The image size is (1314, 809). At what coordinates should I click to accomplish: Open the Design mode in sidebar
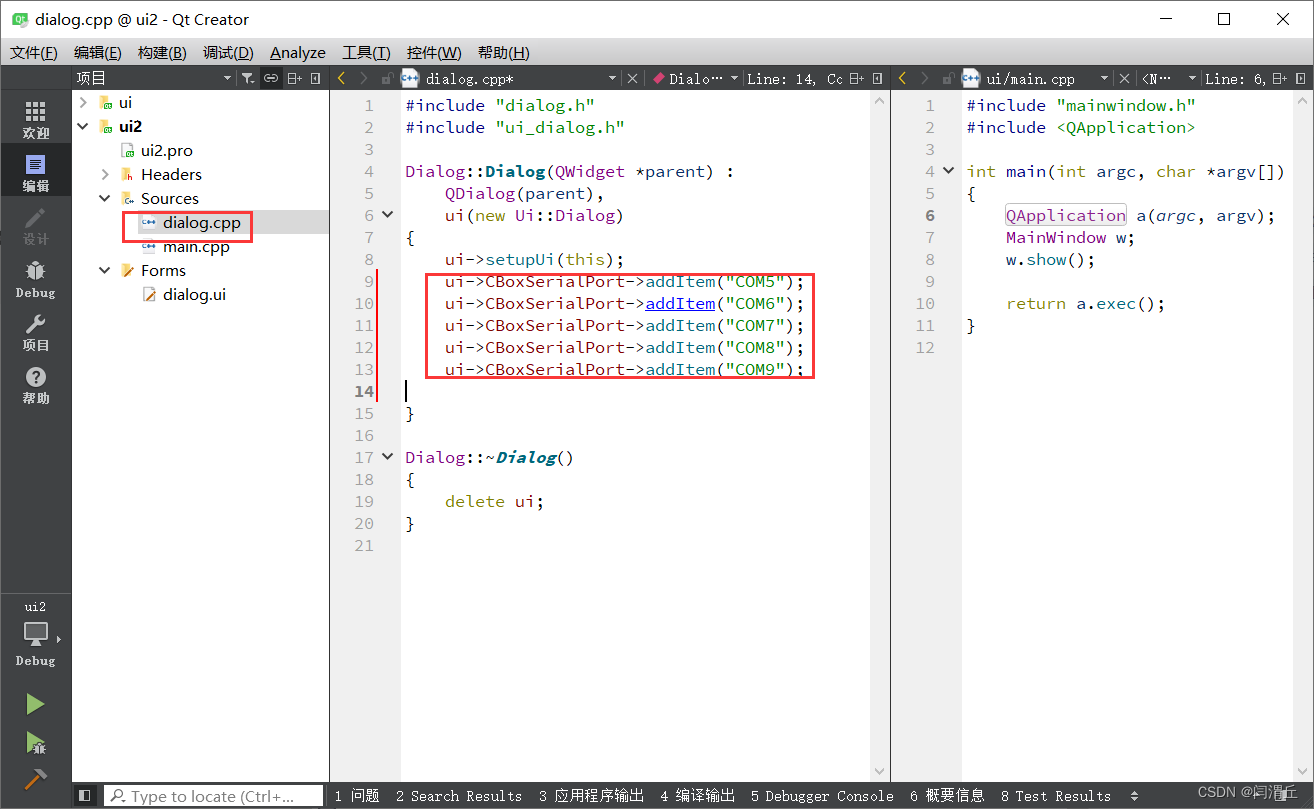35,226
